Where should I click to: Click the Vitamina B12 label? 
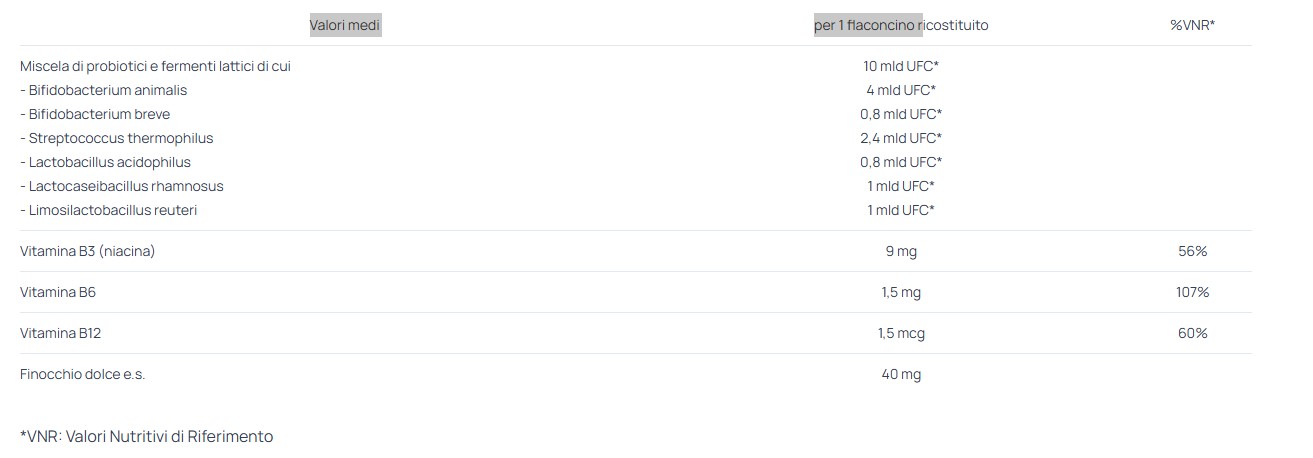[60, 333]
